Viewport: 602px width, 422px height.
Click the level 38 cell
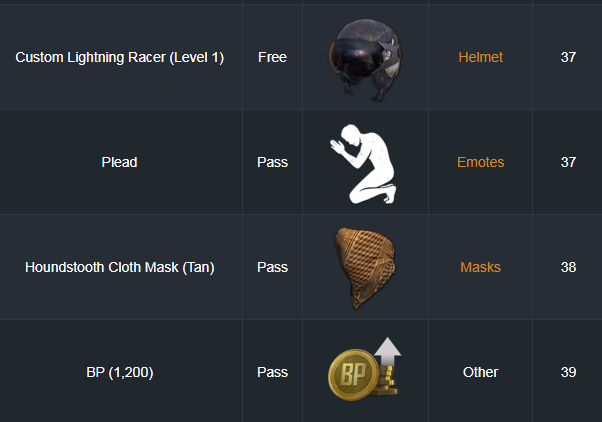point(568,267)
